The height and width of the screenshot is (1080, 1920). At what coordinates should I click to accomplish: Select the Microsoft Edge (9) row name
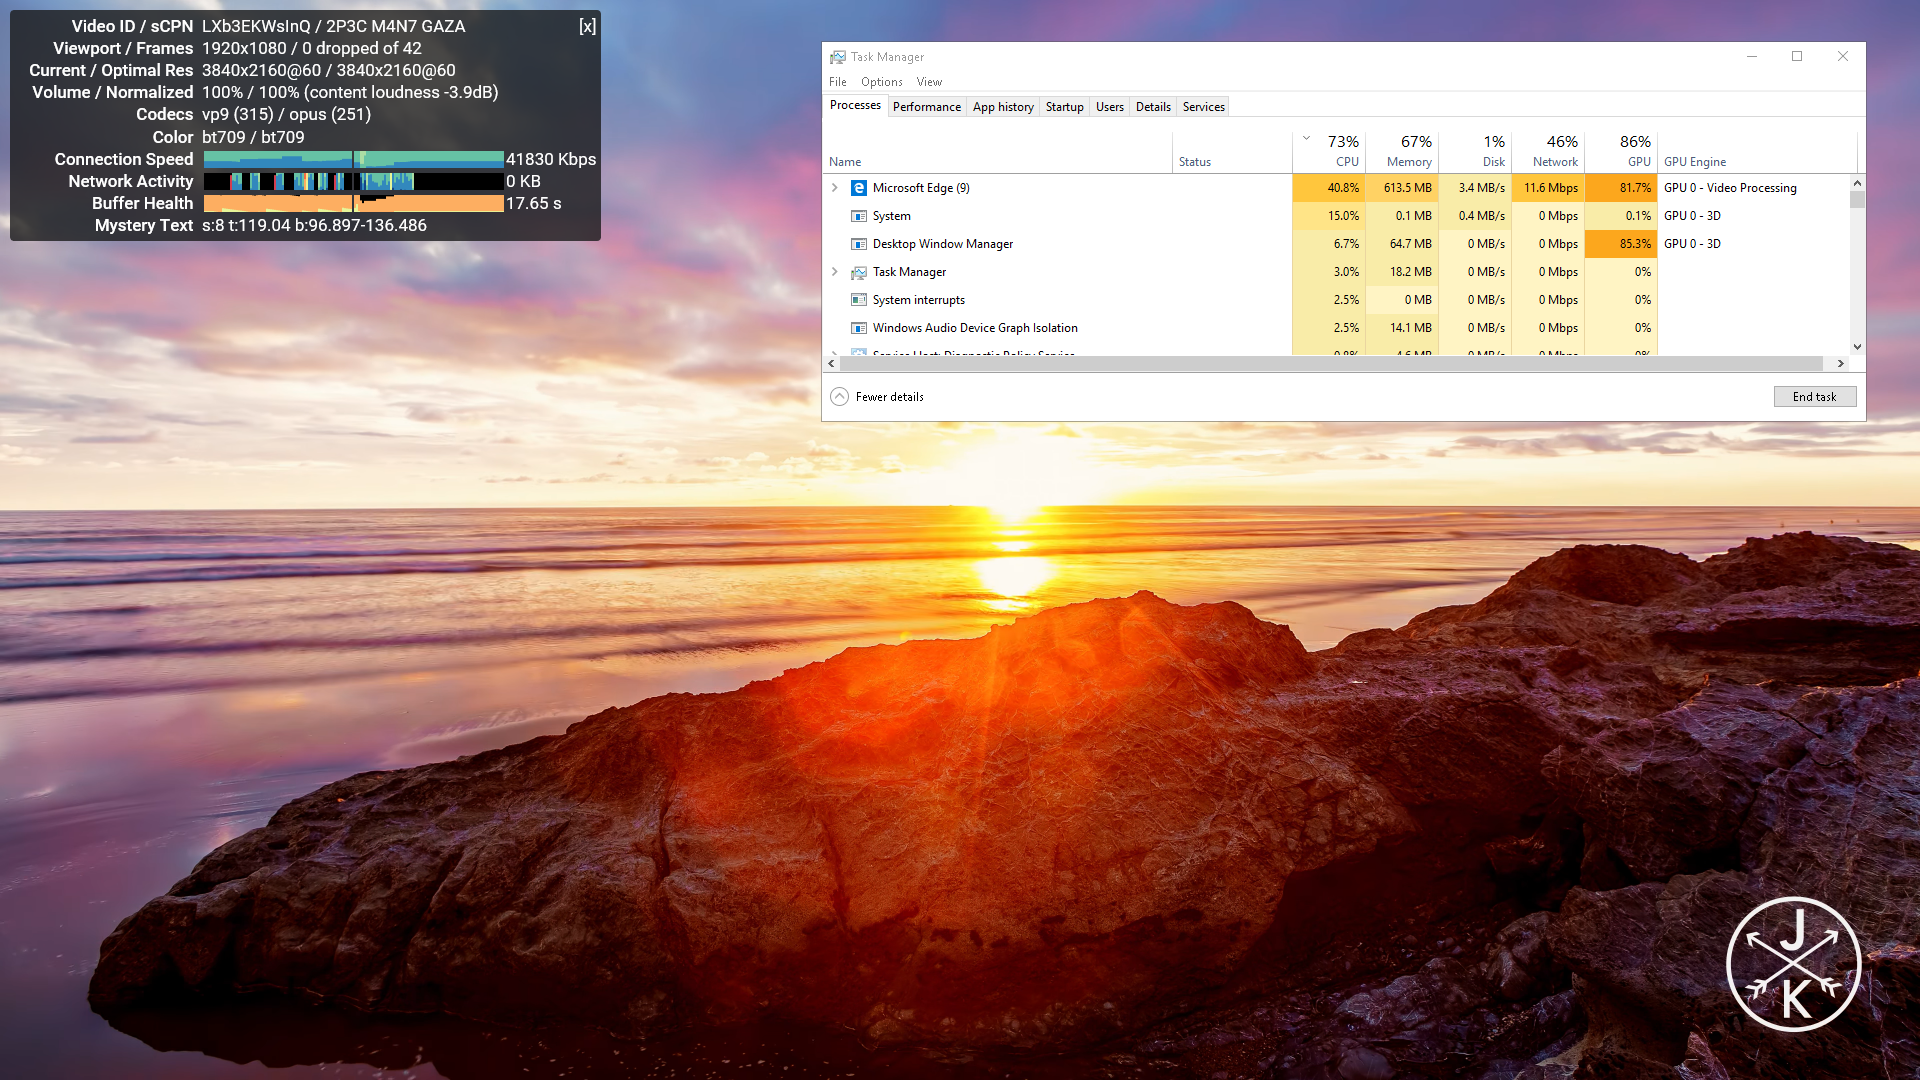[921, 188]
